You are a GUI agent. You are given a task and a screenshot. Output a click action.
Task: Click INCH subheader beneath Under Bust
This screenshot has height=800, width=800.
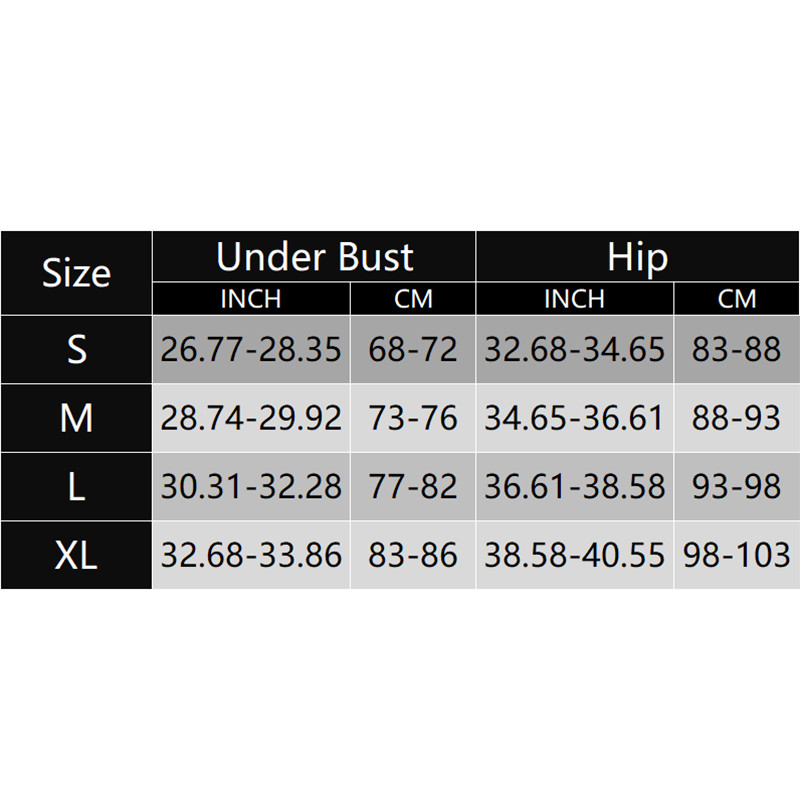[251, 298]
